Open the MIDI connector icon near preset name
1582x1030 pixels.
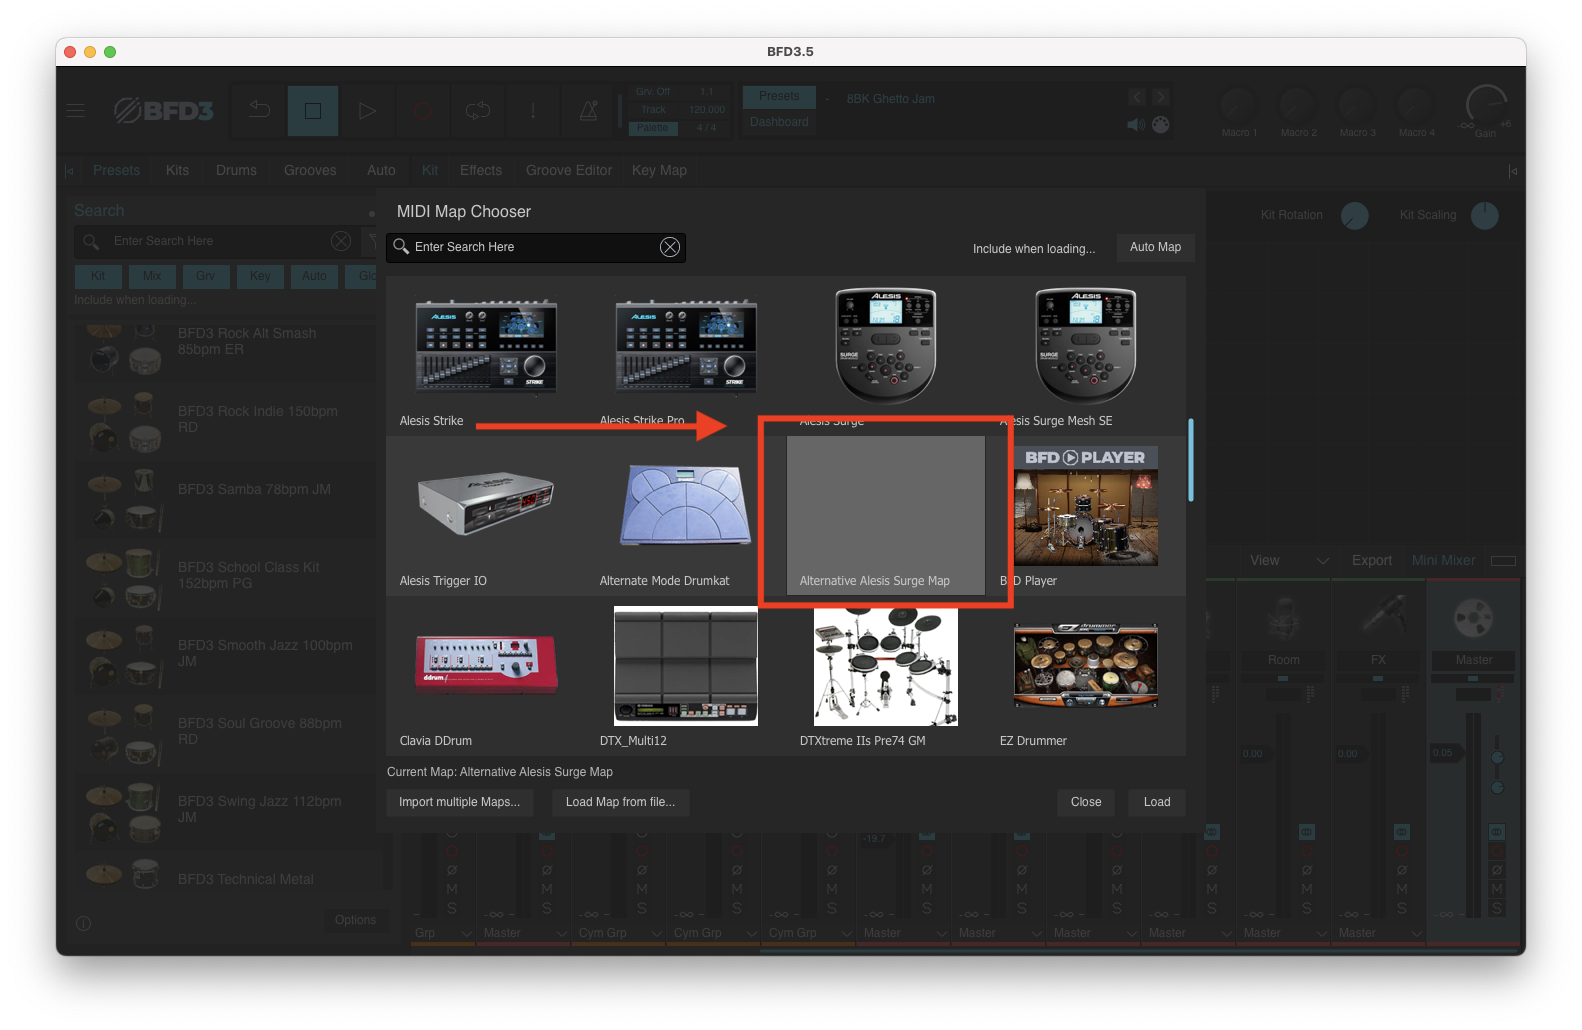[1160, 125]
